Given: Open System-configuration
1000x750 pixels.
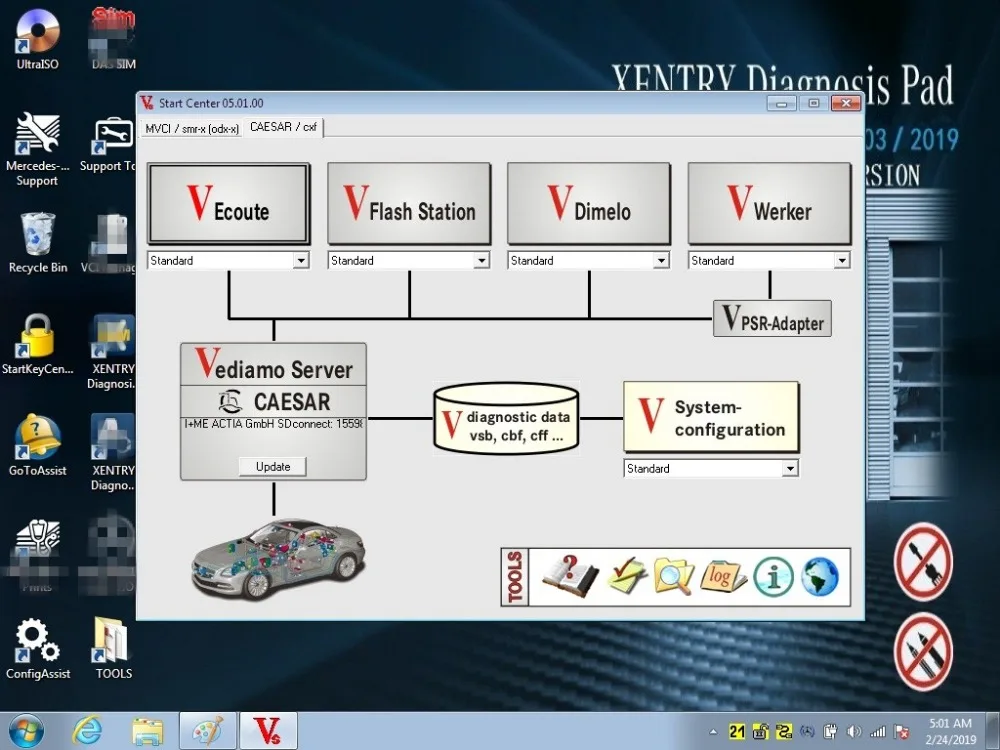Looking at the screenshot, I should [711, 417].
